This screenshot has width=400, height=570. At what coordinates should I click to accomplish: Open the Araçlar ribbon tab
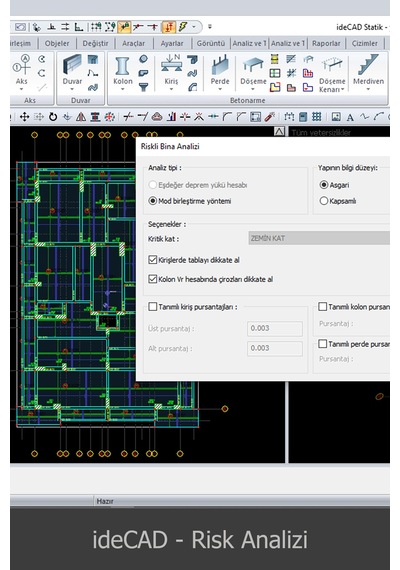coord(133,43)
